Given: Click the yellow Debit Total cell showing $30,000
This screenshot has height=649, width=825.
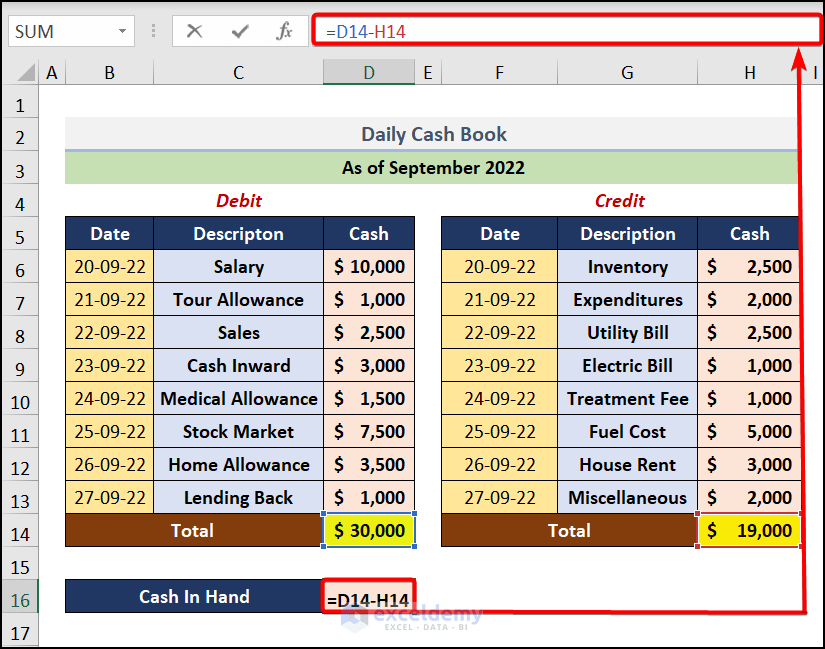Looking at the screenshot, I should pos(368,531).
